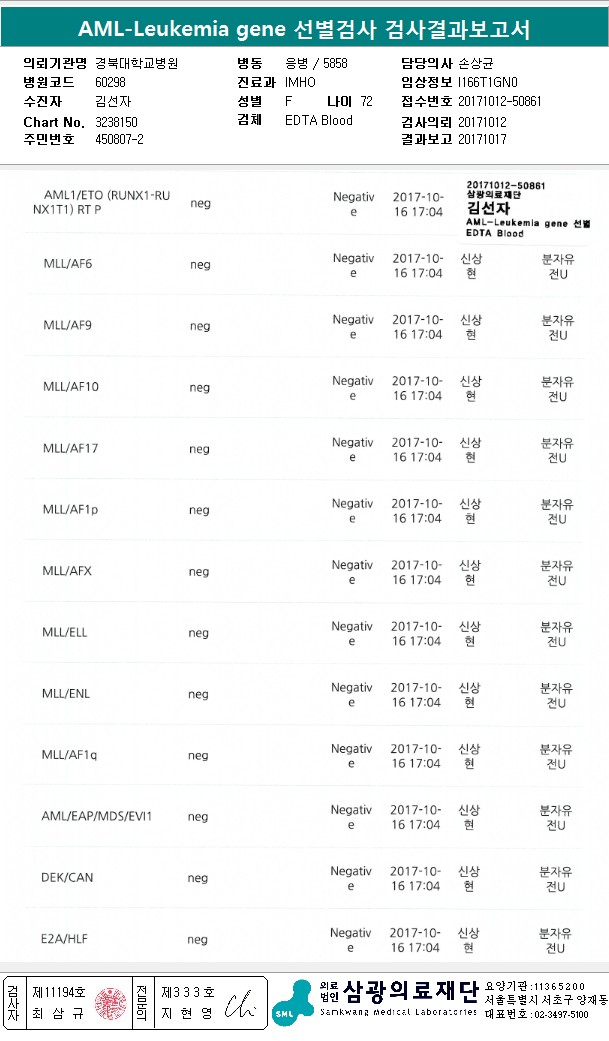
Task: Click the Chart No. value 3238150
Action: click(x=116, y=121)
